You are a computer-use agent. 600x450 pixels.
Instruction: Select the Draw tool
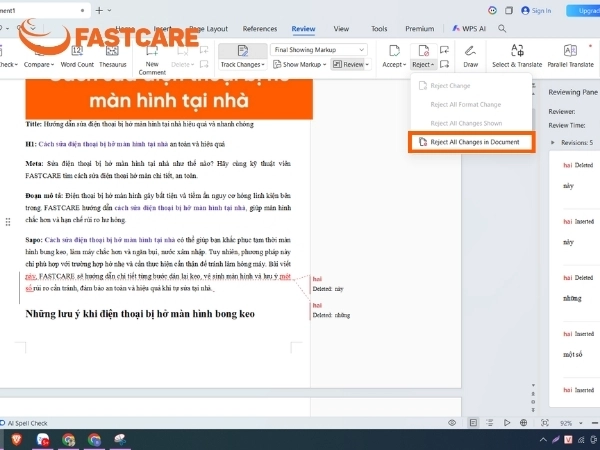pyautogui.click(x=470, y=57)
